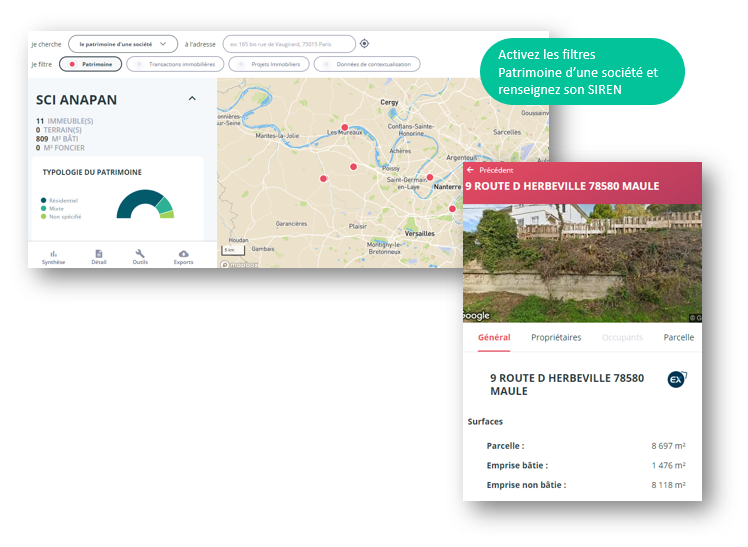The width and height of the screenshot is (748, 547).
Task: Open the Détail document icon
Action: pyautogui.click(x=99, y=254)
